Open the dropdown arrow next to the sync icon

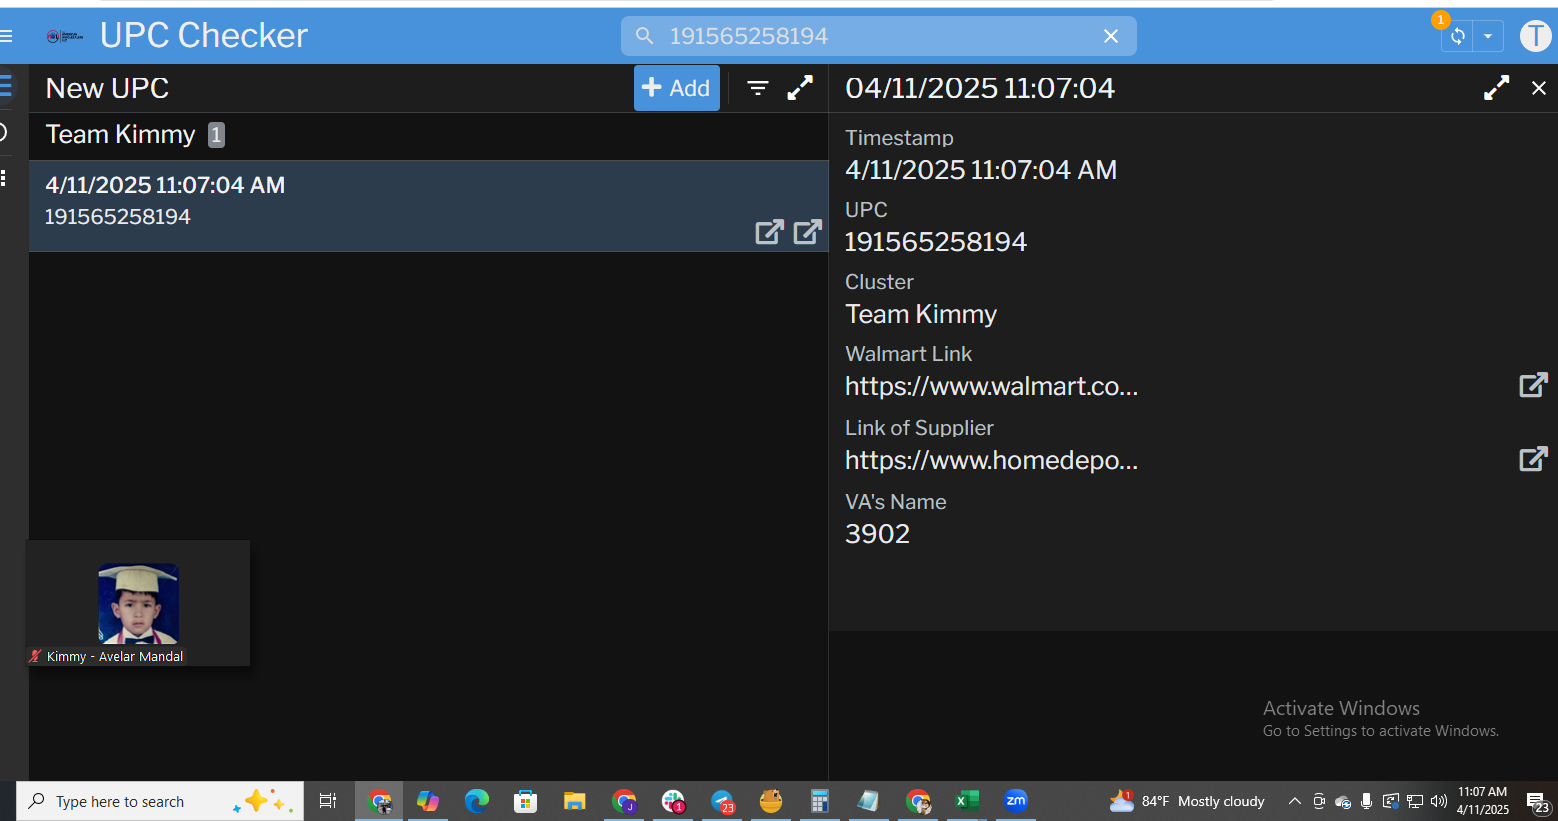[1488, 36]
